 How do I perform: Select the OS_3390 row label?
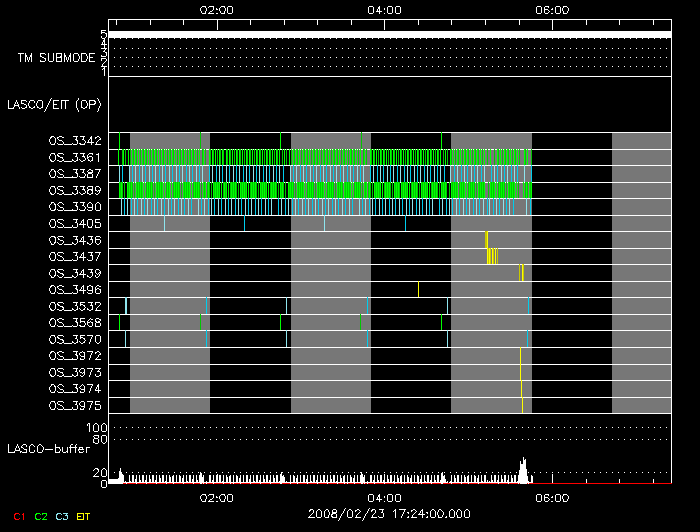[75, 207]
